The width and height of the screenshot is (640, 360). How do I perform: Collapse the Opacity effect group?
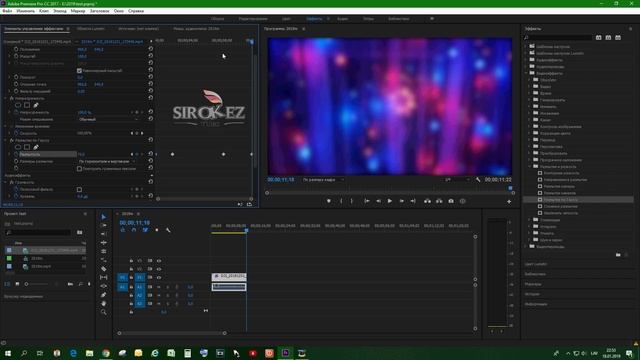pos(6,98)
